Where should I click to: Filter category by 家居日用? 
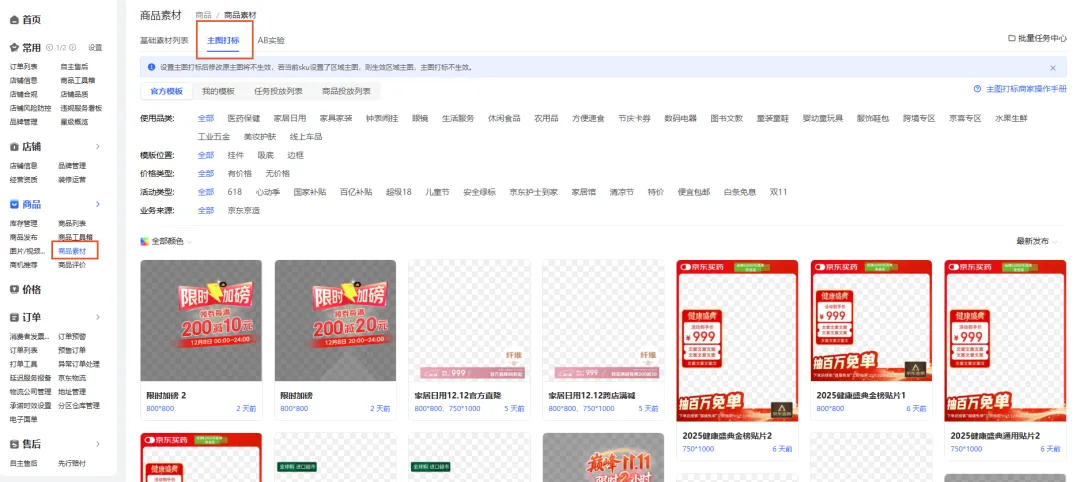[290, 118]
